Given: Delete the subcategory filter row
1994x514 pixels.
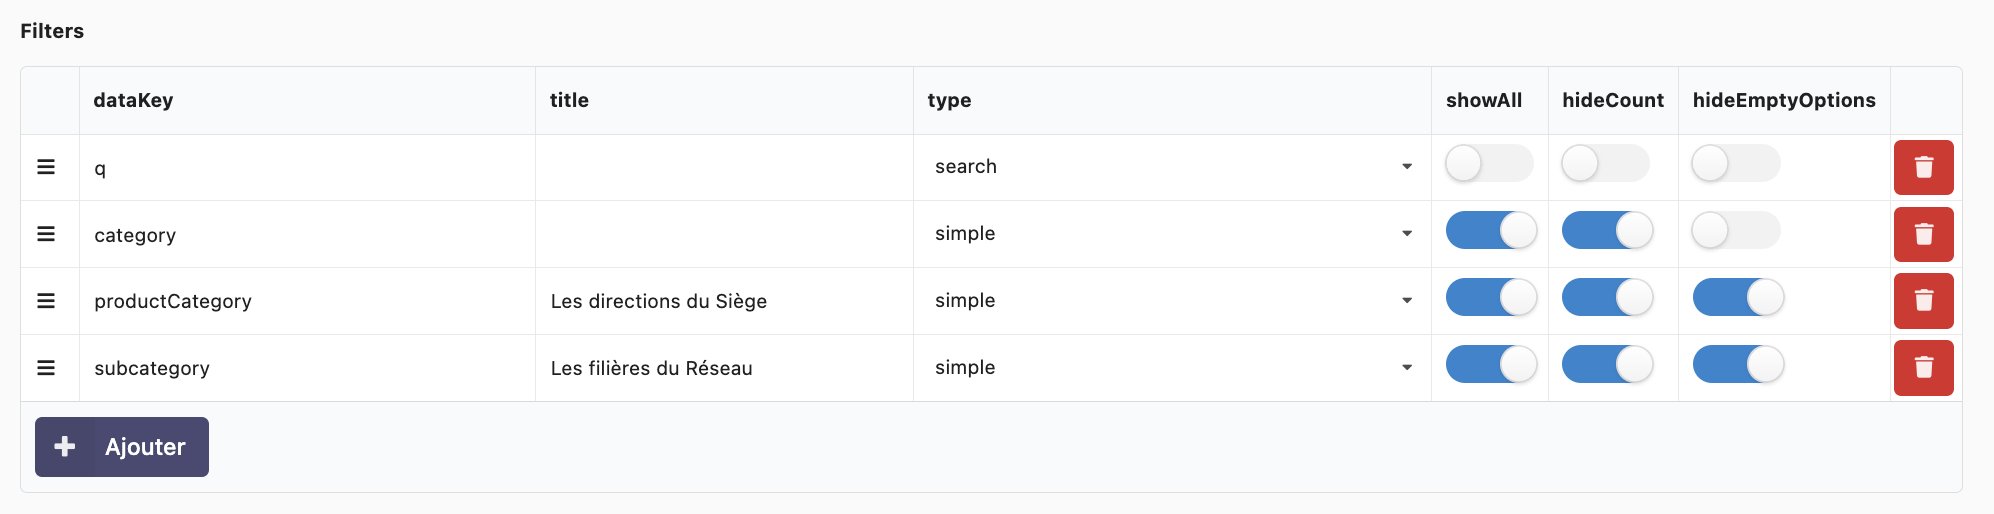Looking at the screenshot, I should coord(1923,368).
